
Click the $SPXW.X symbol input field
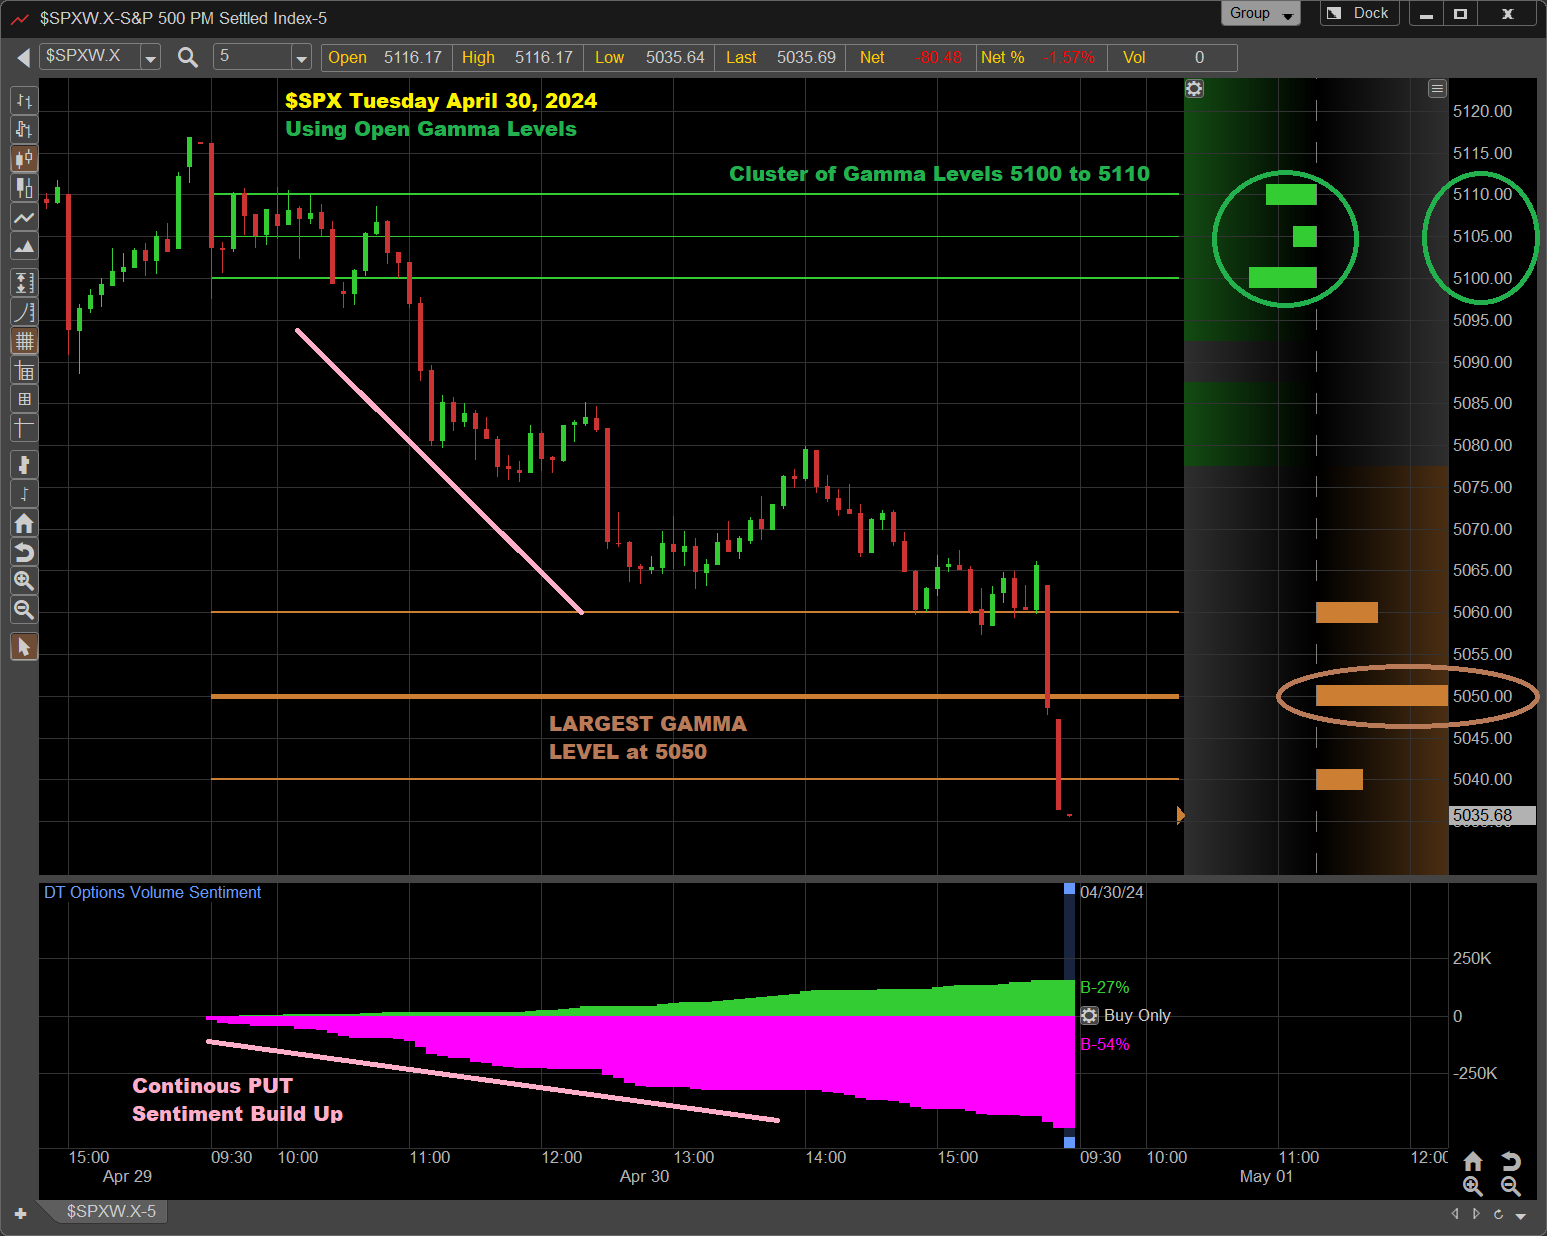point(90,57)
